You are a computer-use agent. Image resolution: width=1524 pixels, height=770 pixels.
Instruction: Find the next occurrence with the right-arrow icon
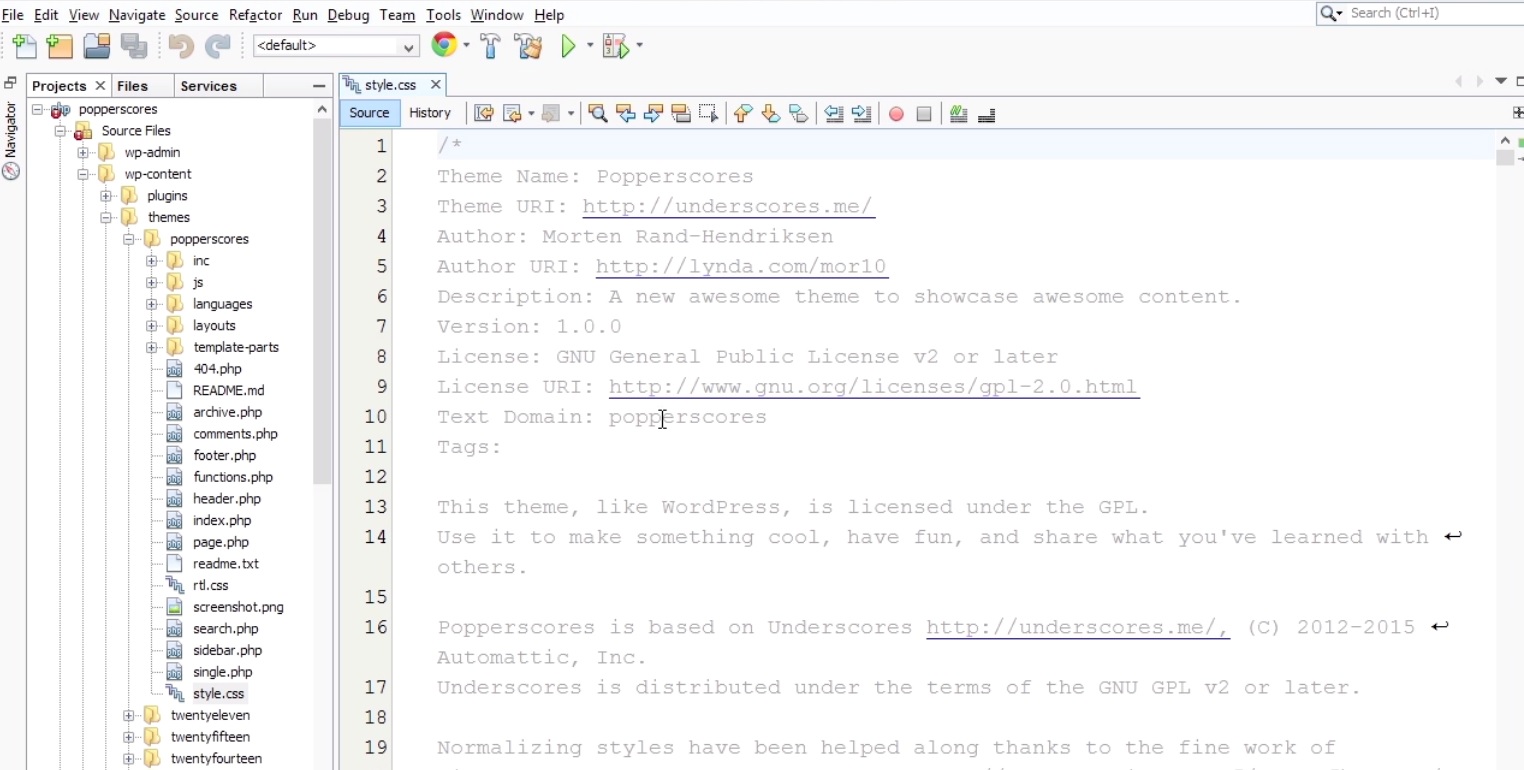[654, 114]
